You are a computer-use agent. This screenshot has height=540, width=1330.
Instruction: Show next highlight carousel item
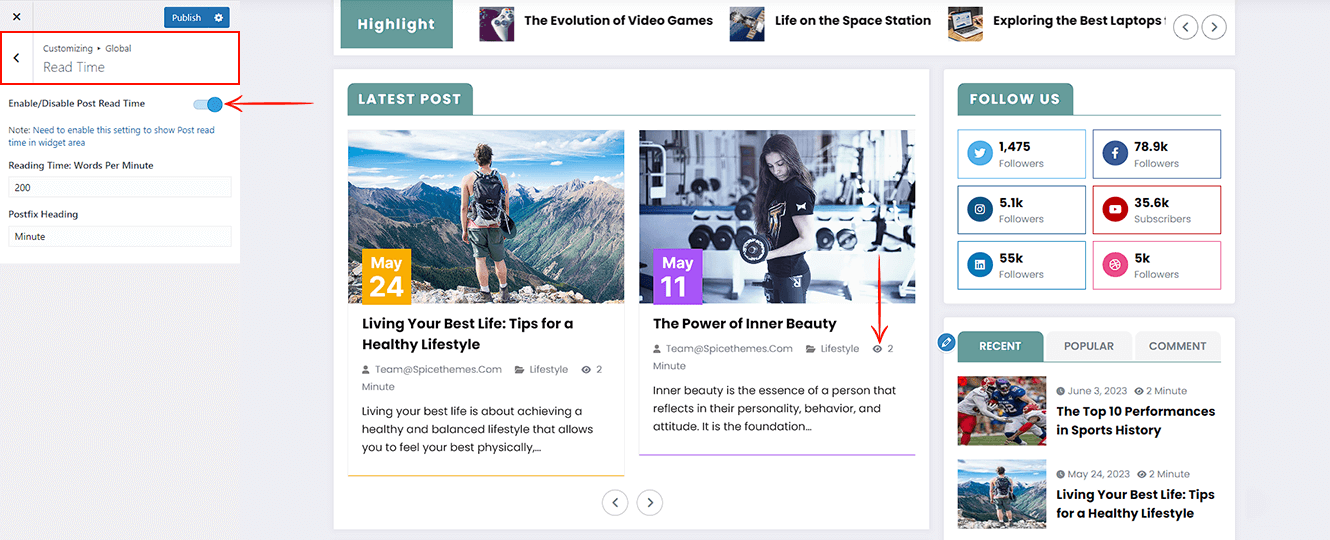(1214, 28)
